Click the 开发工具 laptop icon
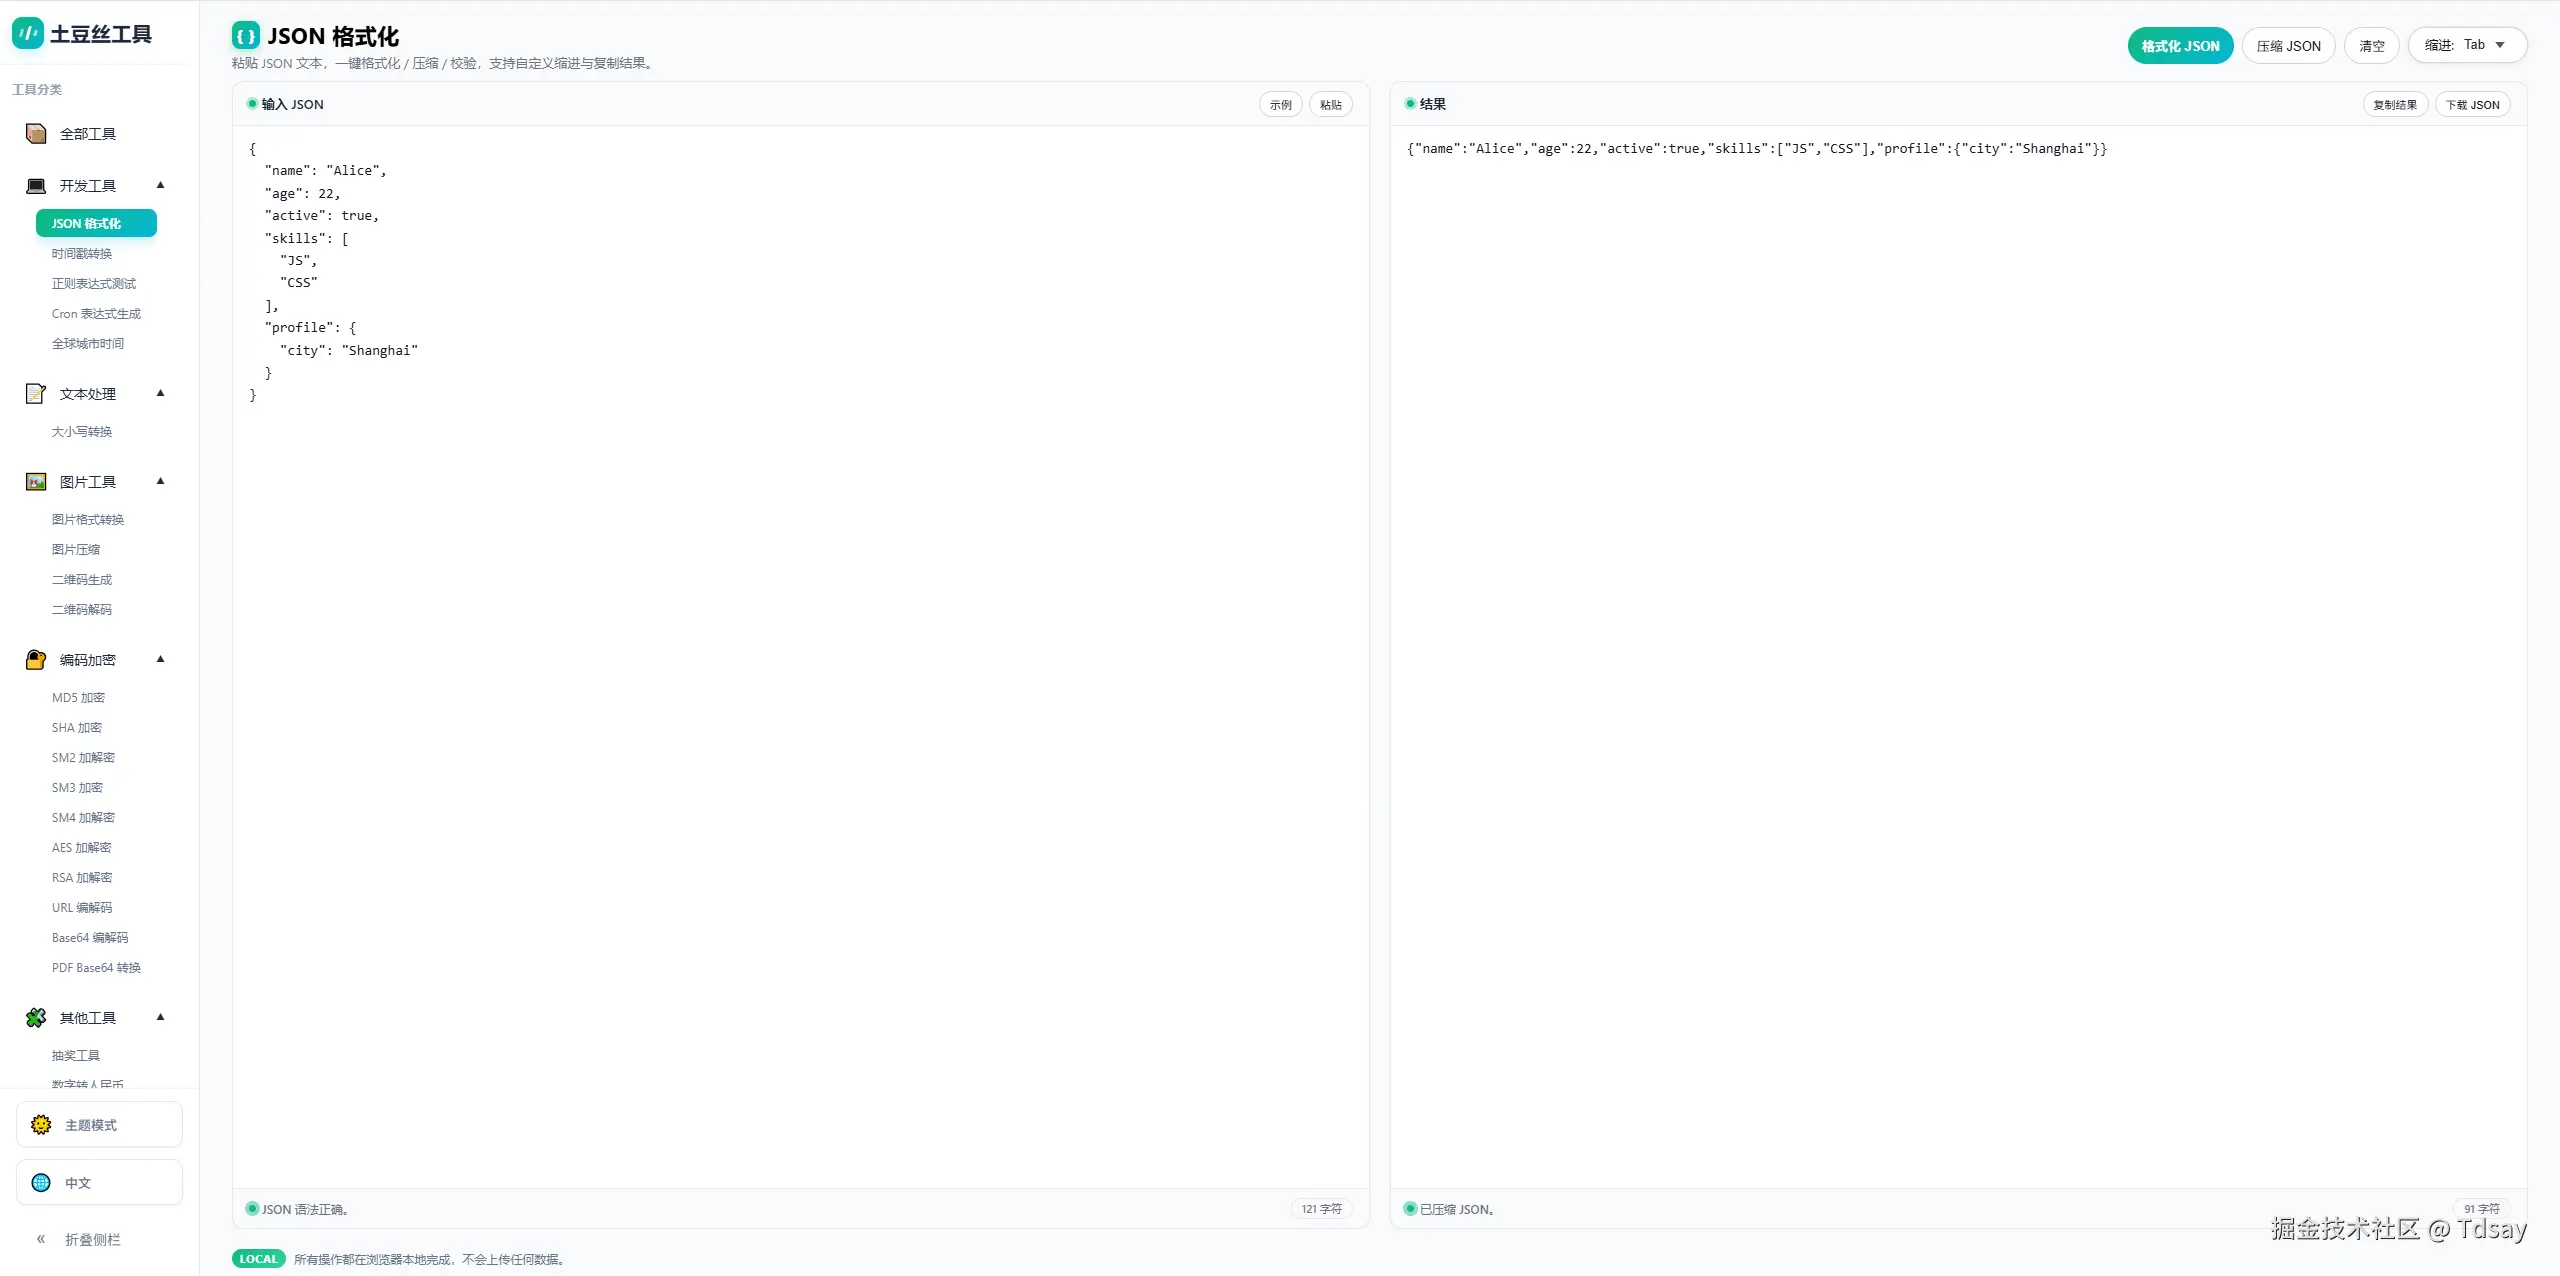The image size is (2560, 1276). pos(36,186)
